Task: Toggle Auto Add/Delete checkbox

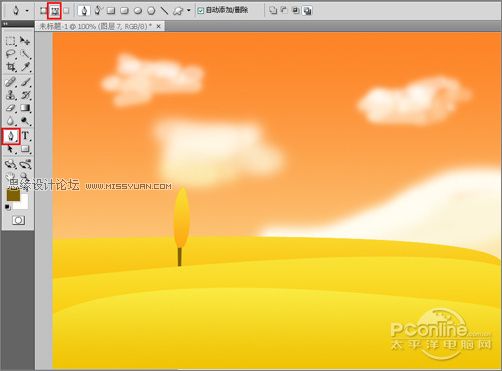Action: pyautogui.click(x=201, y=11)
